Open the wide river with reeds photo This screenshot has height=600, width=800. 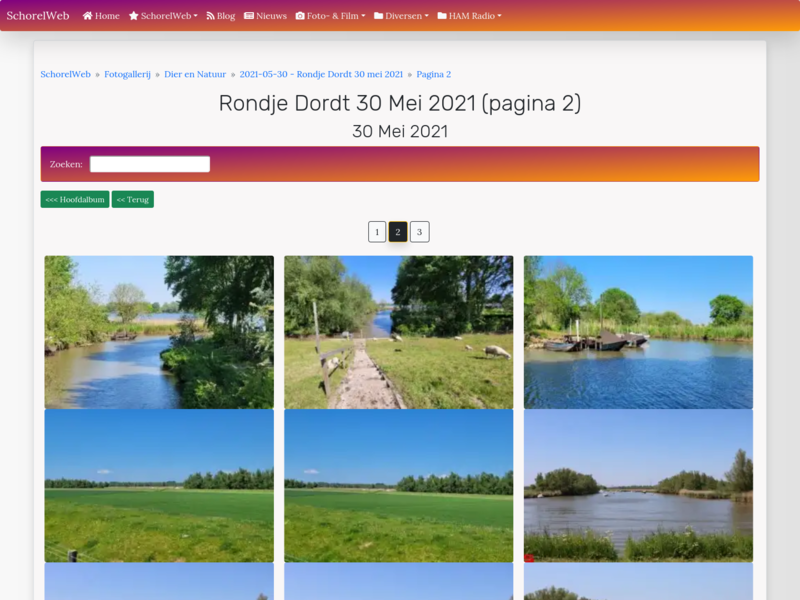coord(638,486)
